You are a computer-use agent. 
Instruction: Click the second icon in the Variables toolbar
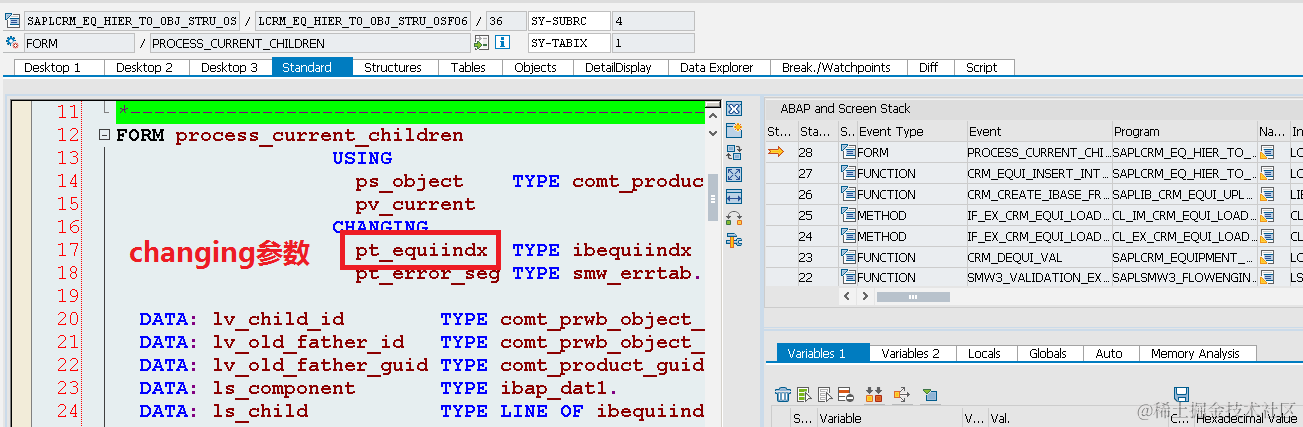tap(804, 395)
